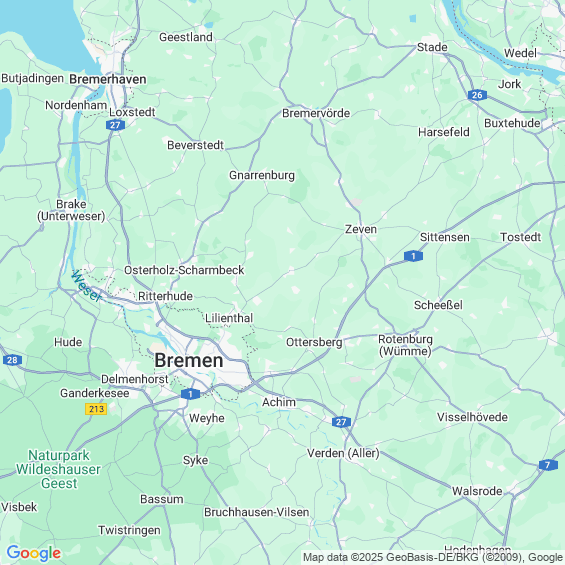
Task: Click the Map data copyright text
Action: click(x=433, y=557)
